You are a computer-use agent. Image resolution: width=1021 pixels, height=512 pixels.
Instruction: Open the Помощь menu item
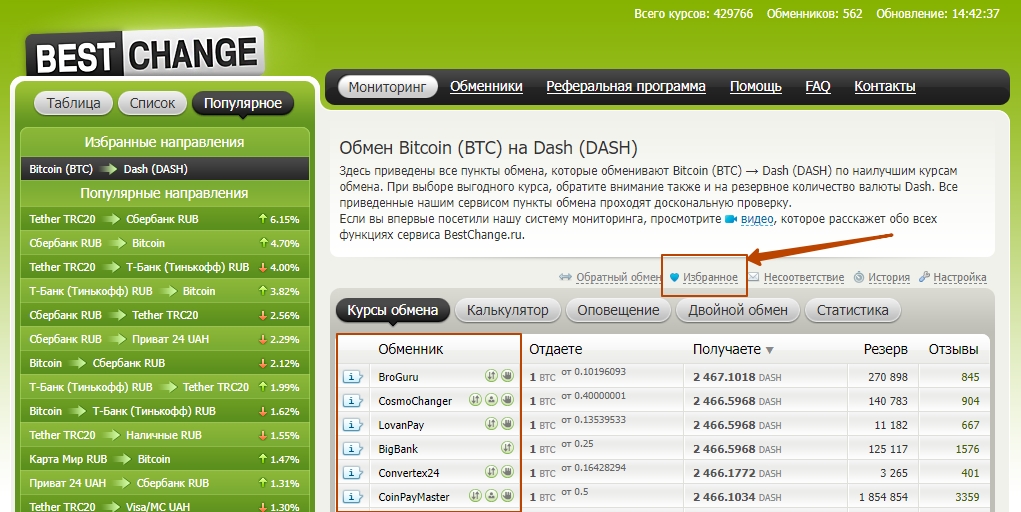coord(755,86)
